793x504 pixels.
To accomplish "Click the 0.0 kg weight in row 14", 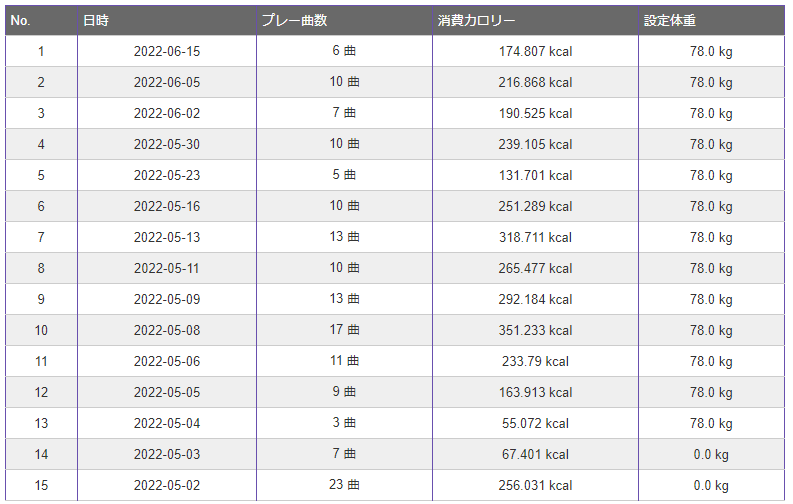I will (x=712, y=454).
